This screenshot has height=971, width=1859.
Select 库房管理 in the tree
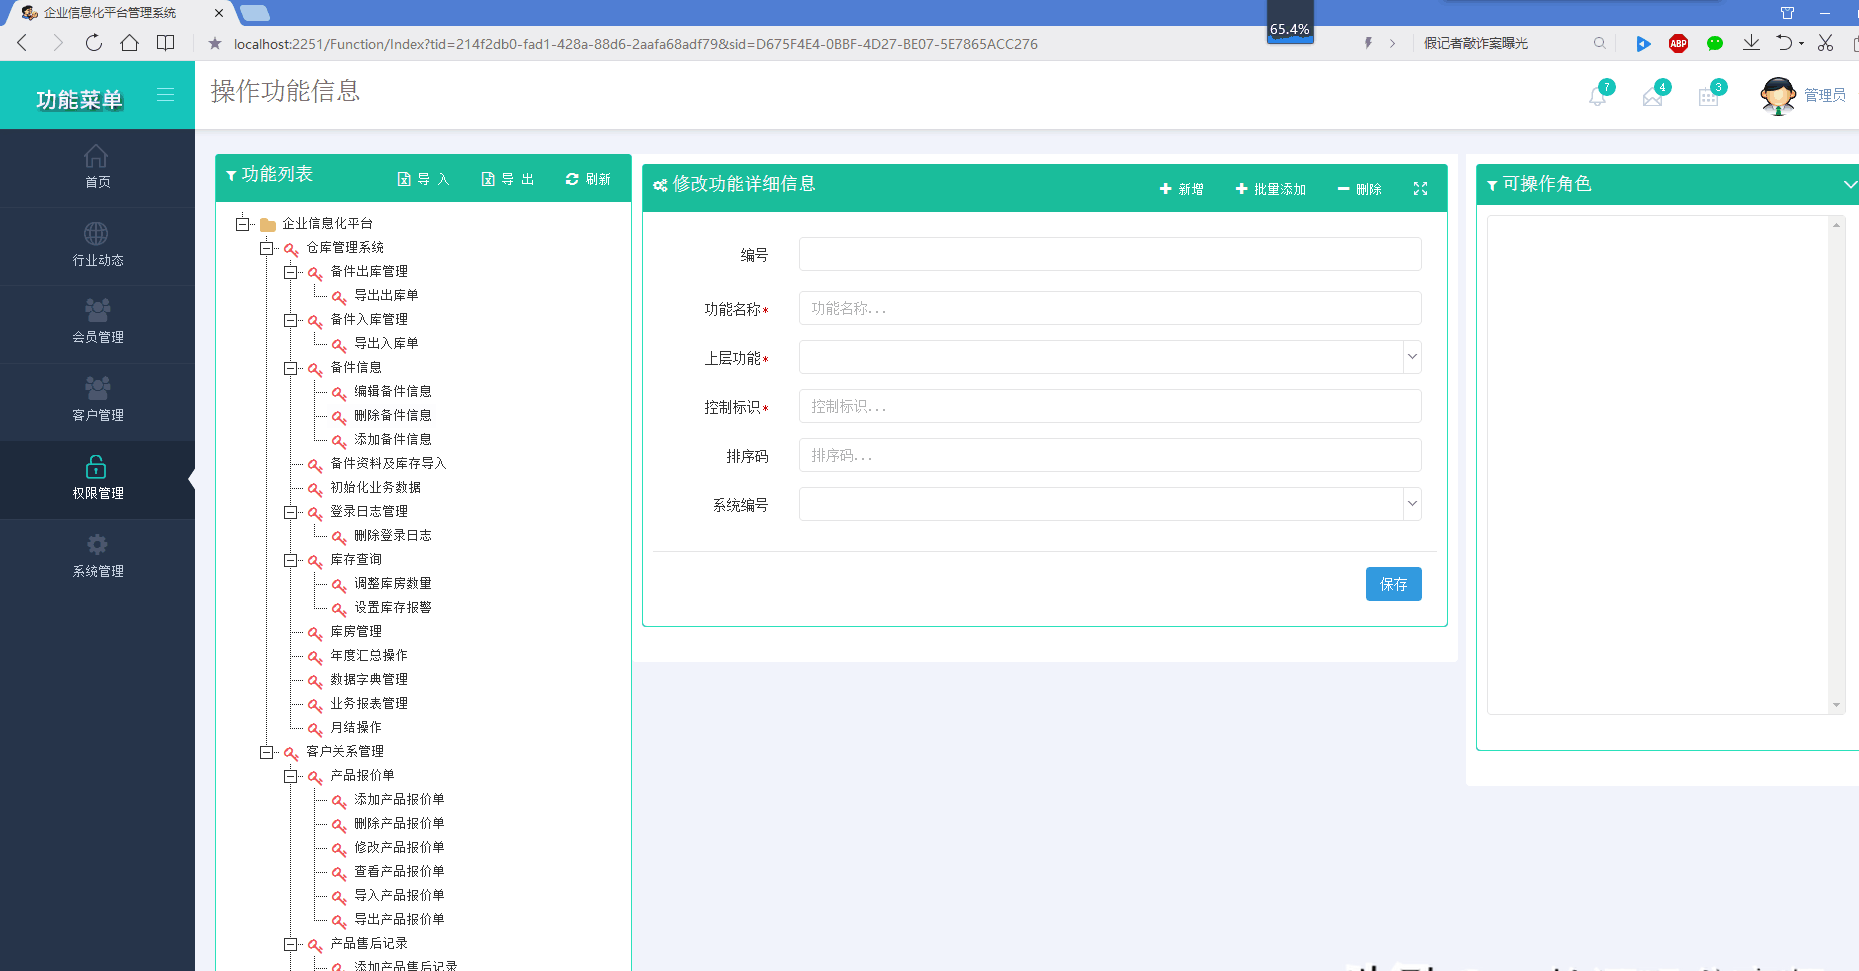356,631
